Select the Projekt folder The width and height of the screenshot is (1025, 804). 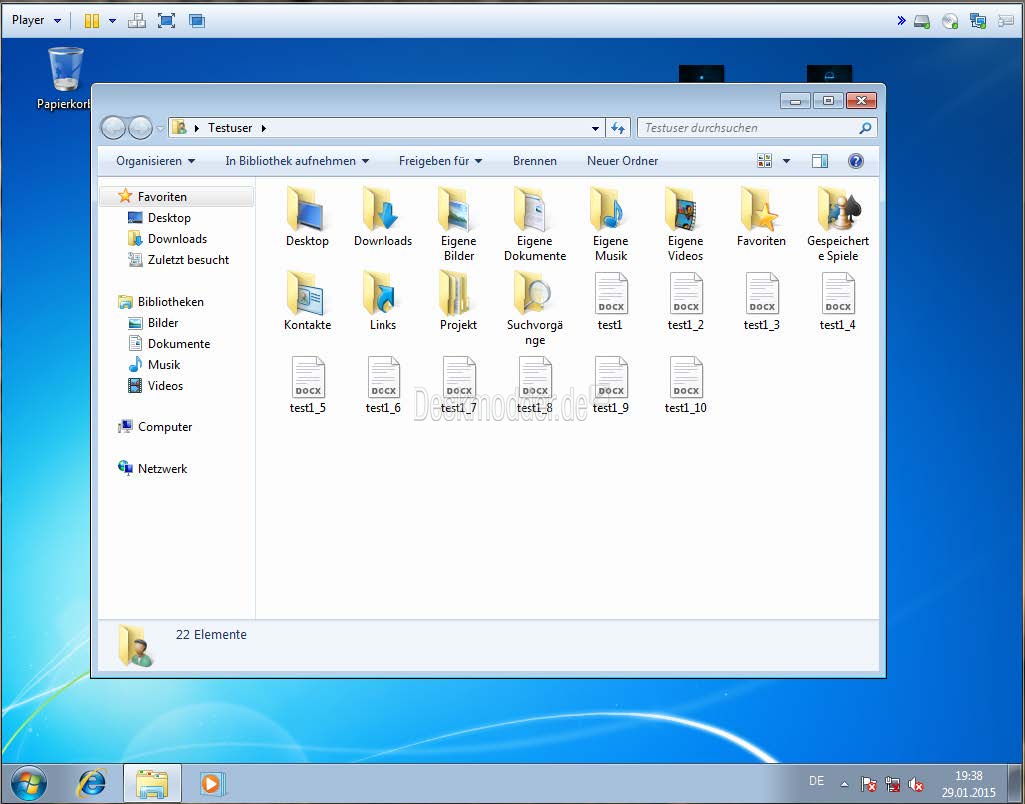click(x=459, y=301)
